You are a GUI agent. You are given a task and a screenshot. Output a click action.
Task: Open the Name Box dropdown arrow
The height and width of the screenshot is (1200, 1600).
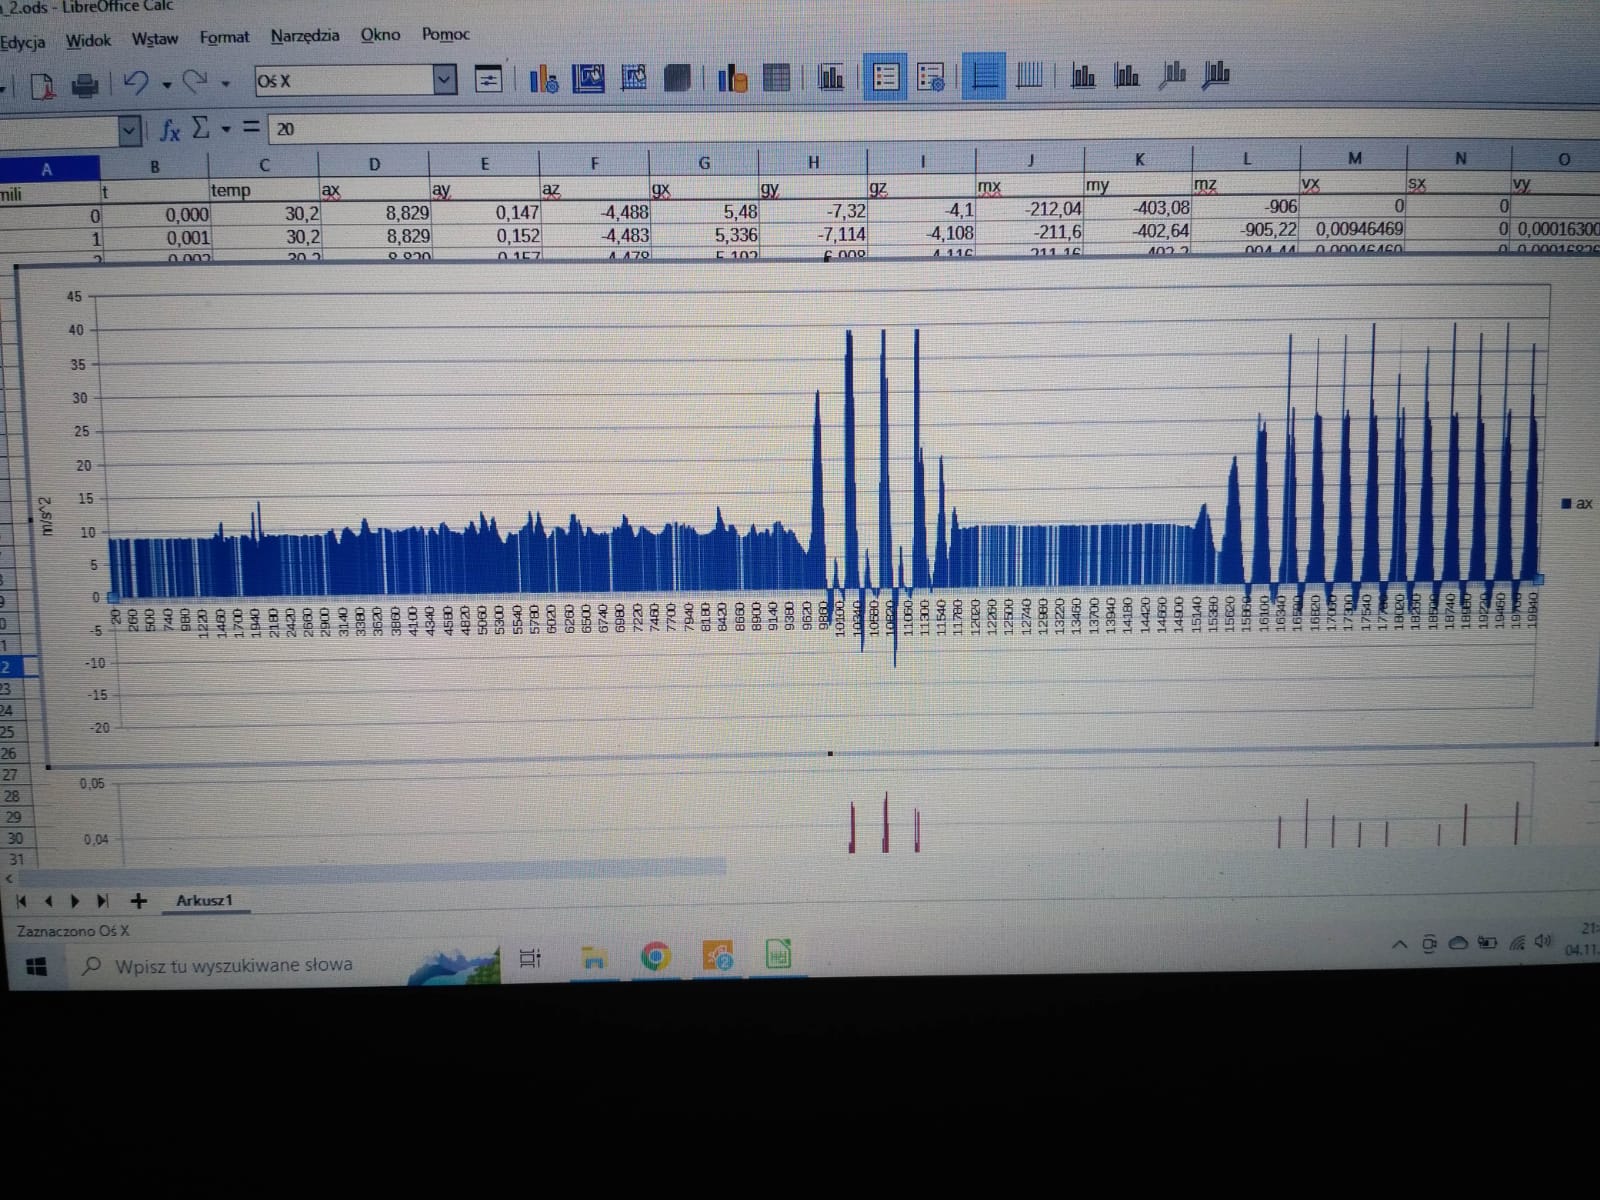pos(129,130)
